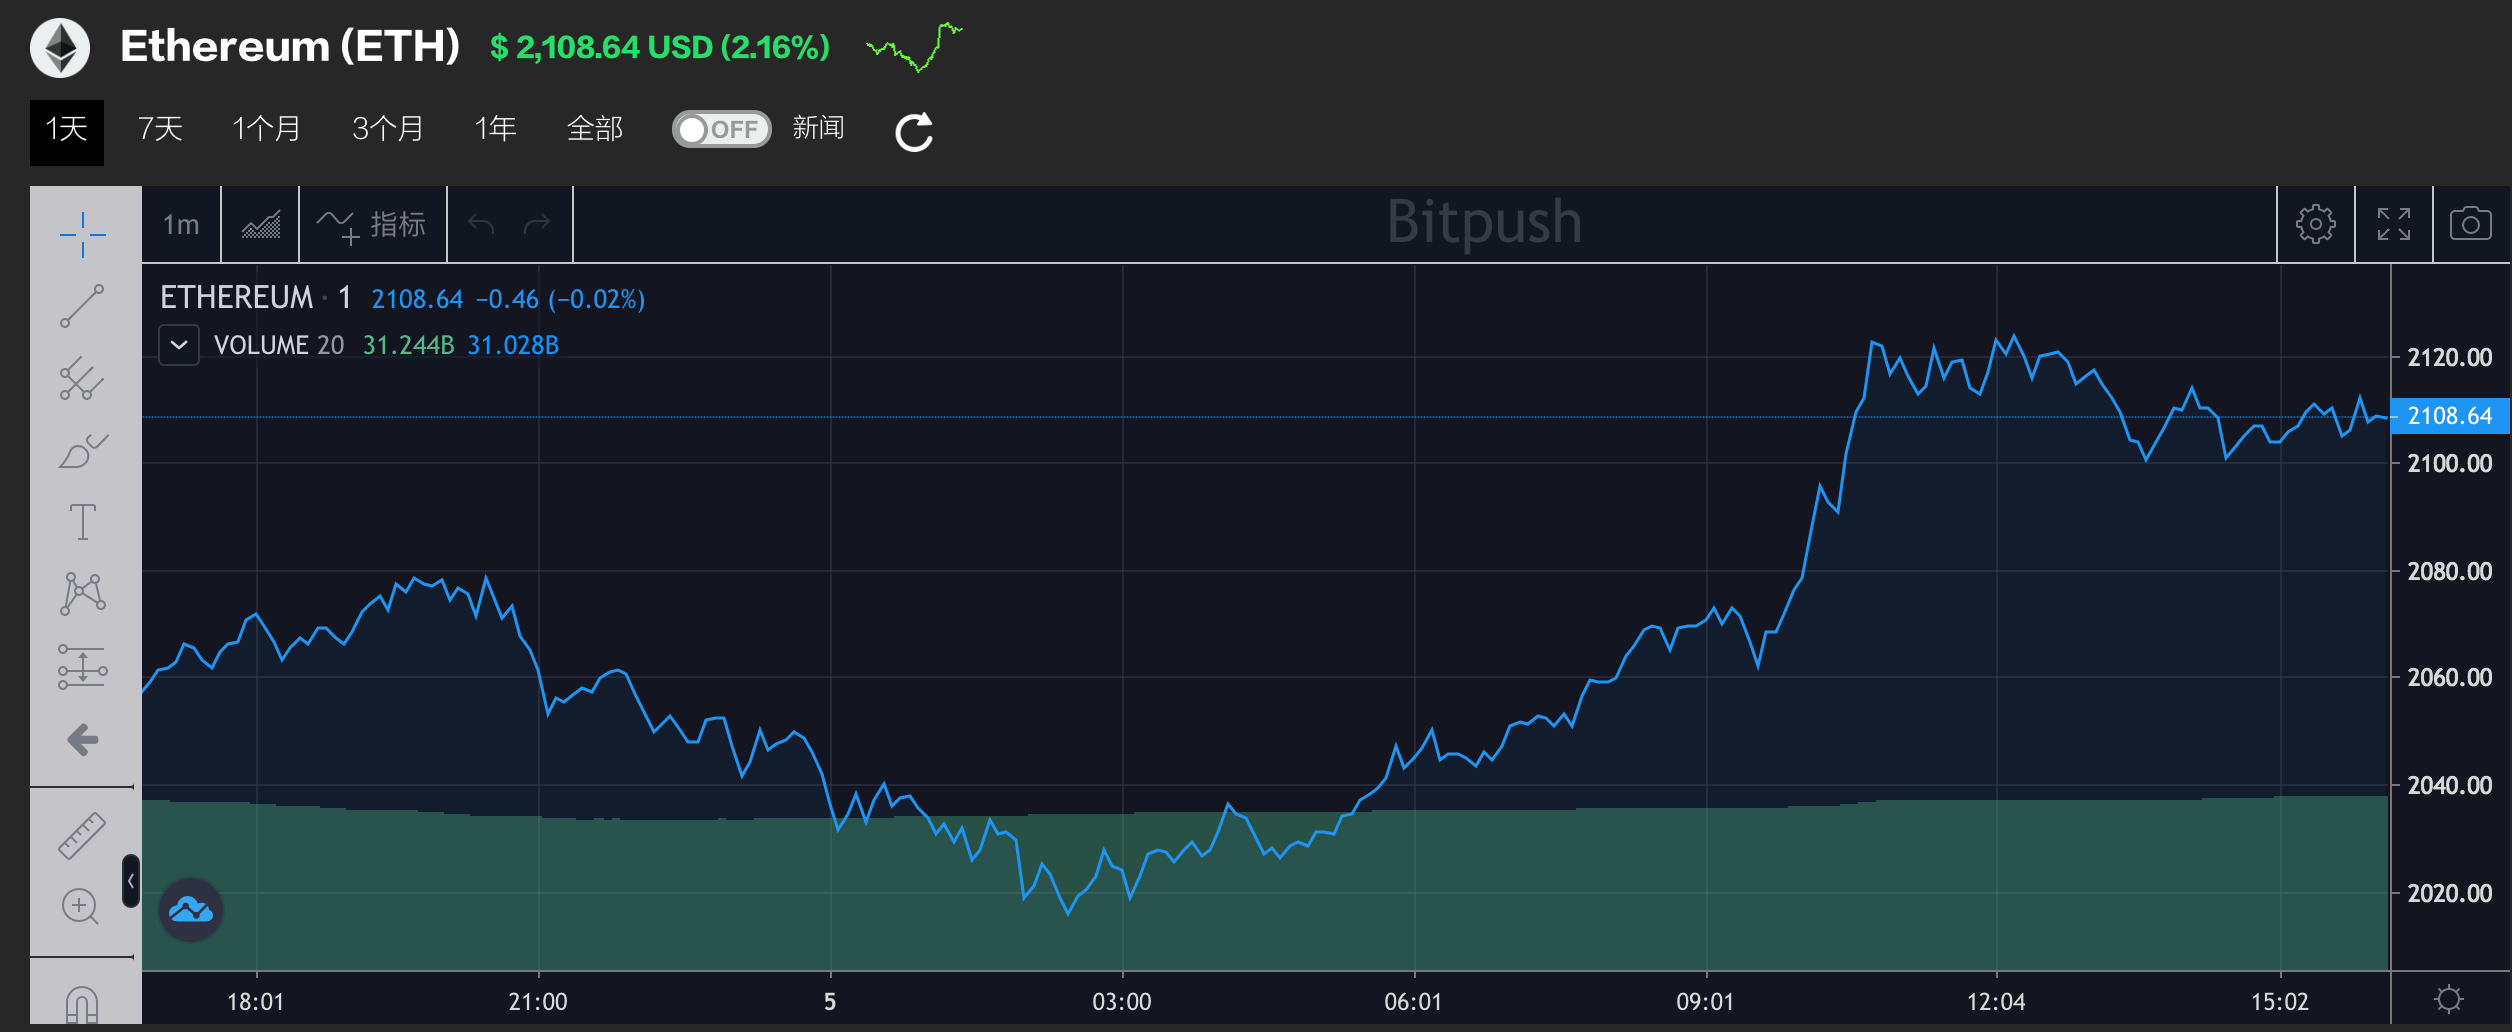This screenshot has width=2512, height=1032.
Task: Open the 1m interval dropdown
Action: click(181, 224)
